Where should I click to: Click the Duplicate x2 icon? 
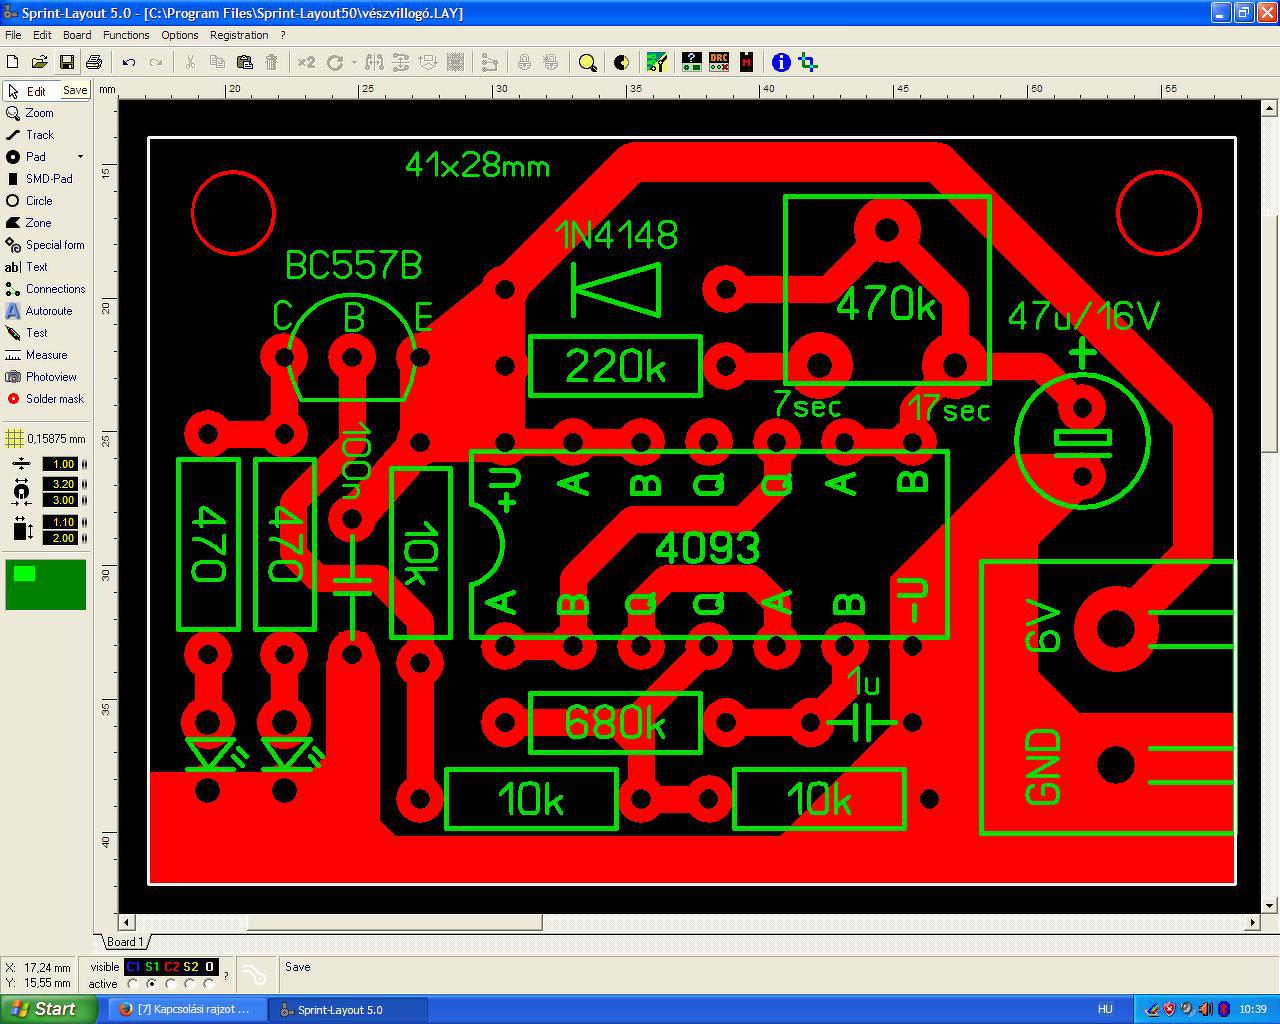(306, 62)
